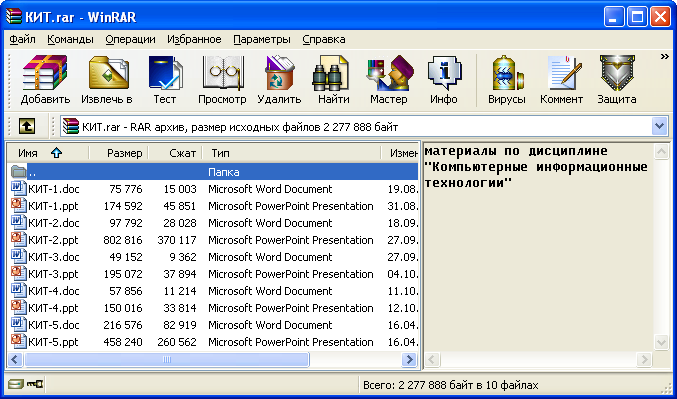
Task: Click the PowerPoint icon of КИТ-2.ppt
Action: (18, 239)
